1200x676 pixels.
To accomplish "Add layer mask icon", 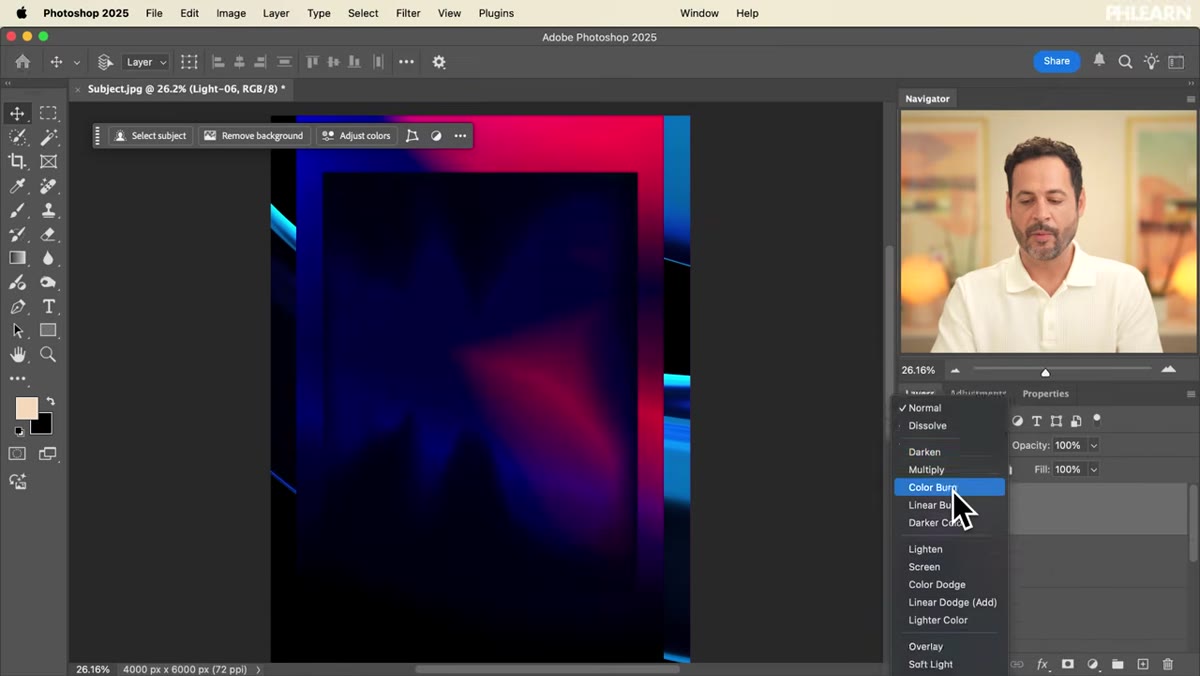I will pyautogui.click(x=1068, y=664).
